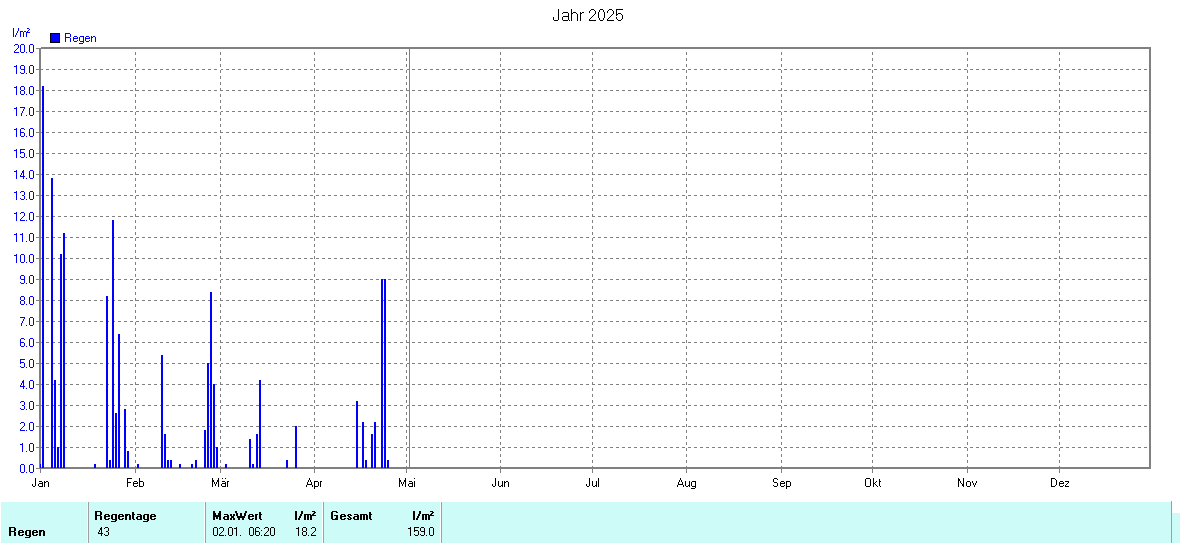Click the 'Regen' row label in table
Screen dimensions: 1180x543
27,532
